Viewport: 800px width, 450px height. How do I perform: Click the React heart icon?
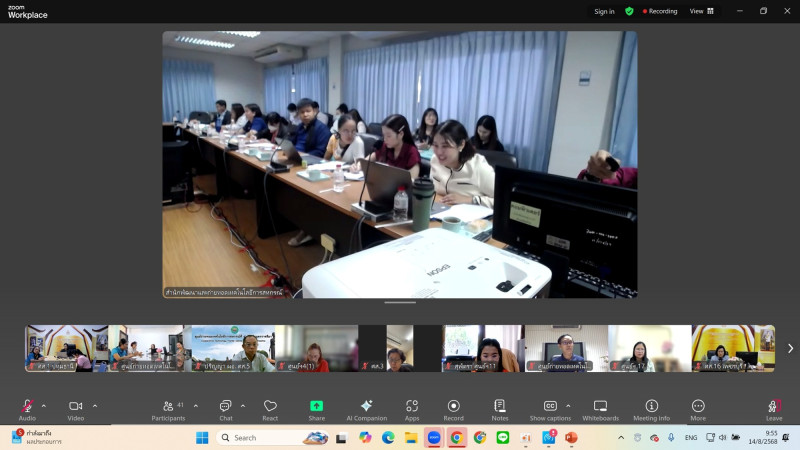270,407
